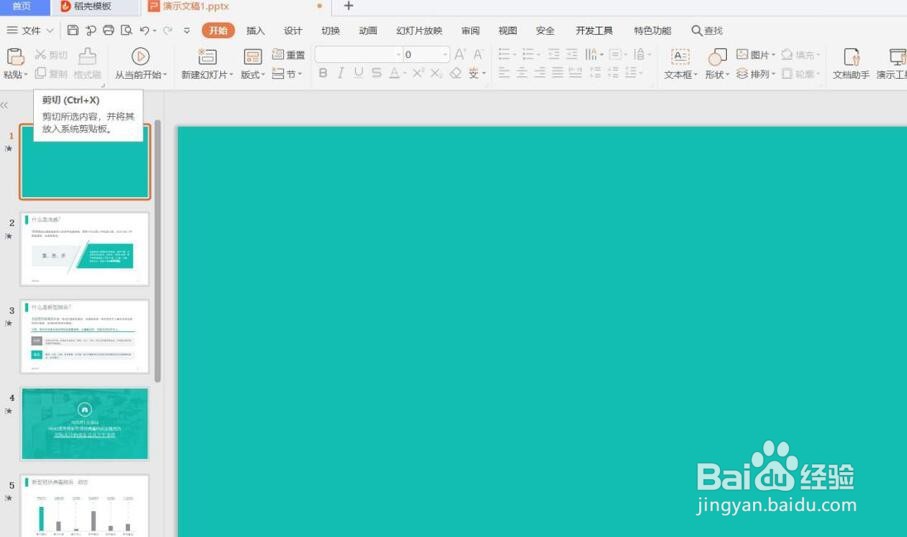907x537 pixels.
Task: Toggle Align Left paragraph alignment
Action: pos(504,73)
